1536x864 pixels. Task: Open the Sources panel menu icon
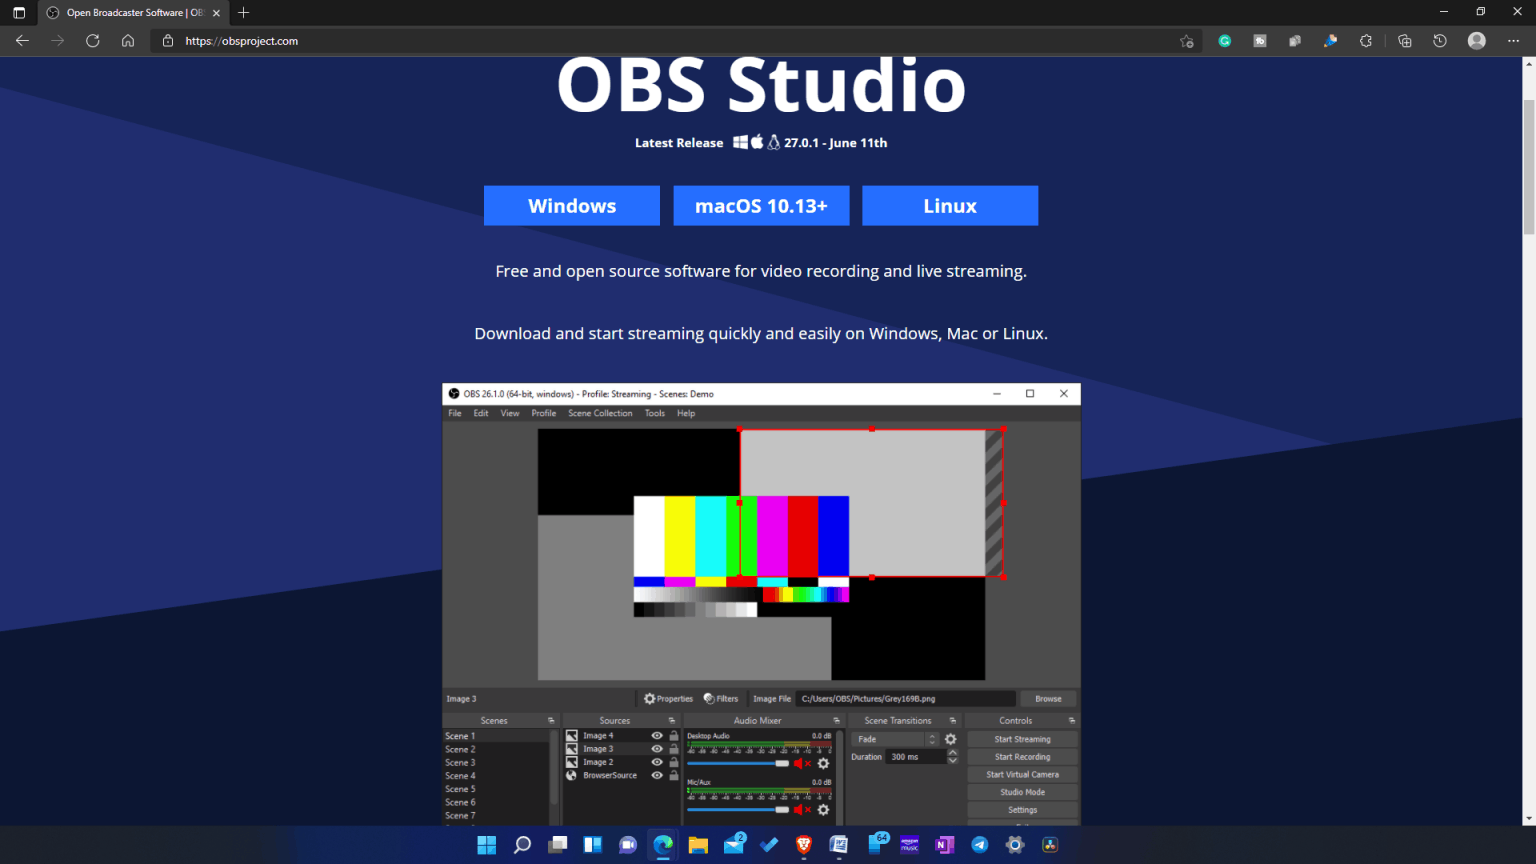coord(670,720)
